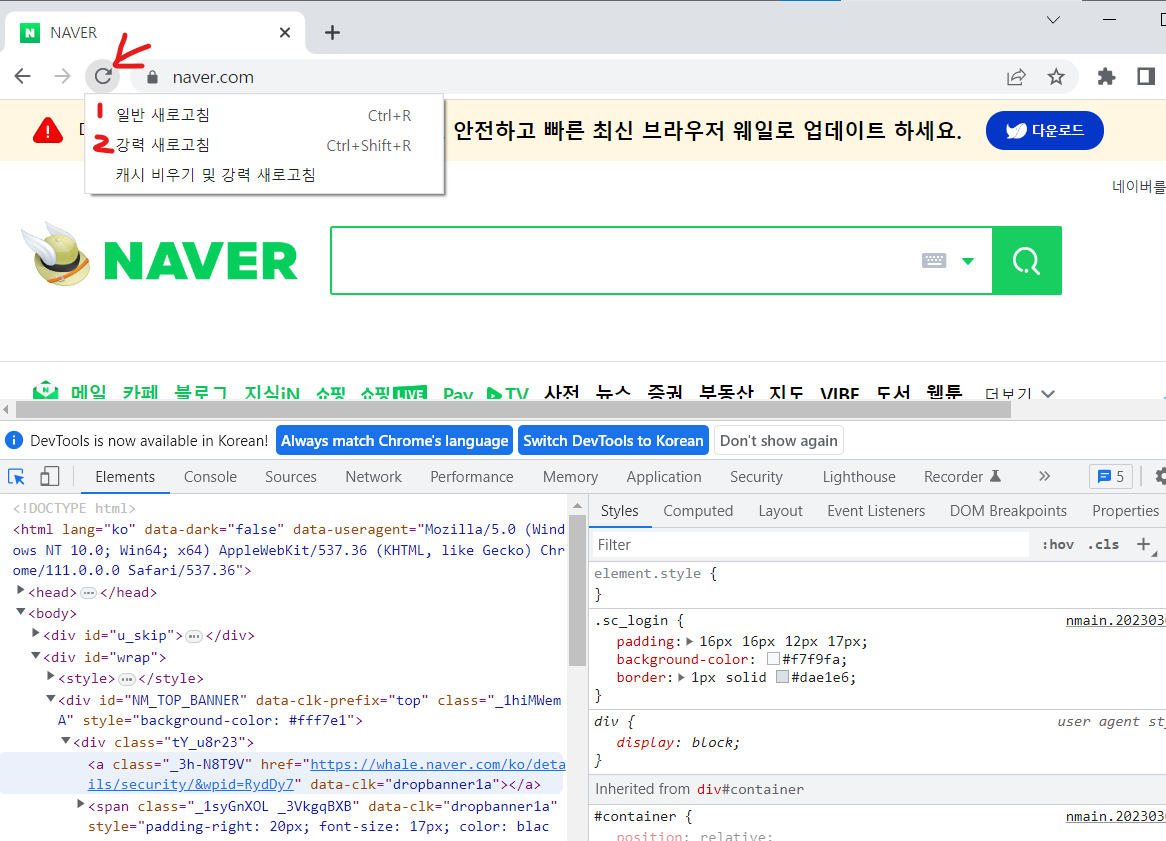This screenshot has height=841, width=1166.
Task: Open the Performance tab
Action: click(x=471, y=477)
